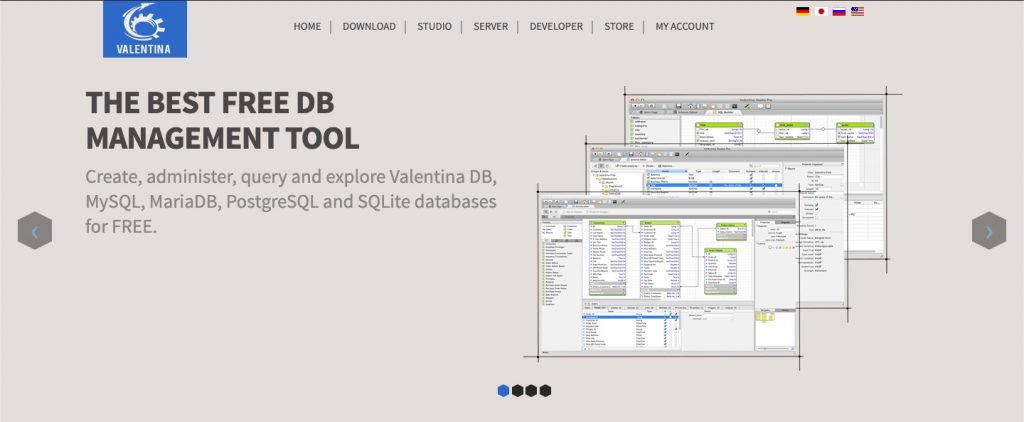This screenshot has height=422, width=1024.
Task: Switch language to US English flag
Action: [x=857, y=11]
